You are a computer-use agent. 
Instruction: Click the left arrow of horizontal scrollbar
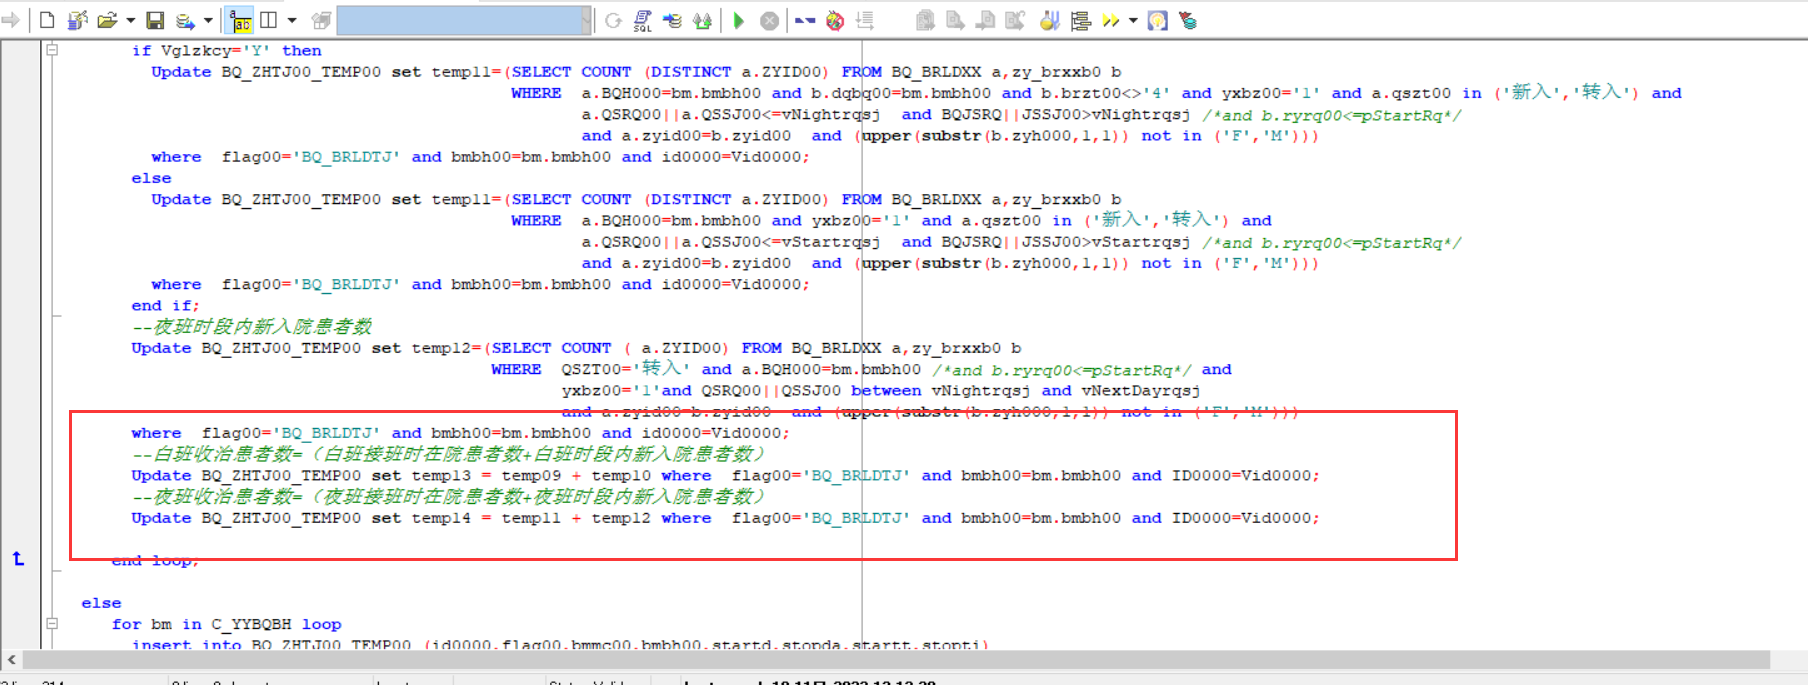pyautogui.click(x=11, y=660)
